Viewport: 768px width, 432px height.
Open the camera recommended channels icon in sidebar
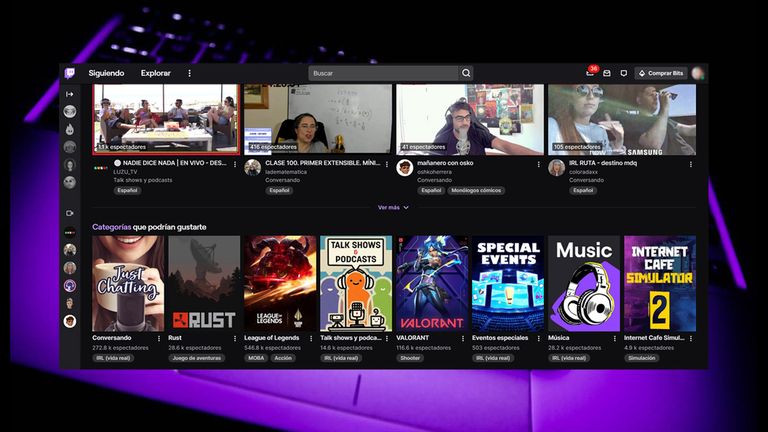point(70,213)
